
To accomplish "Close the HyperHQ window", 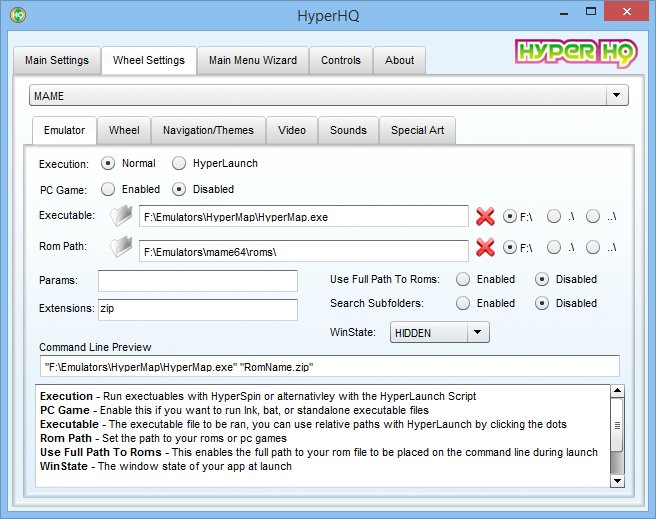I will click(627, 12).
